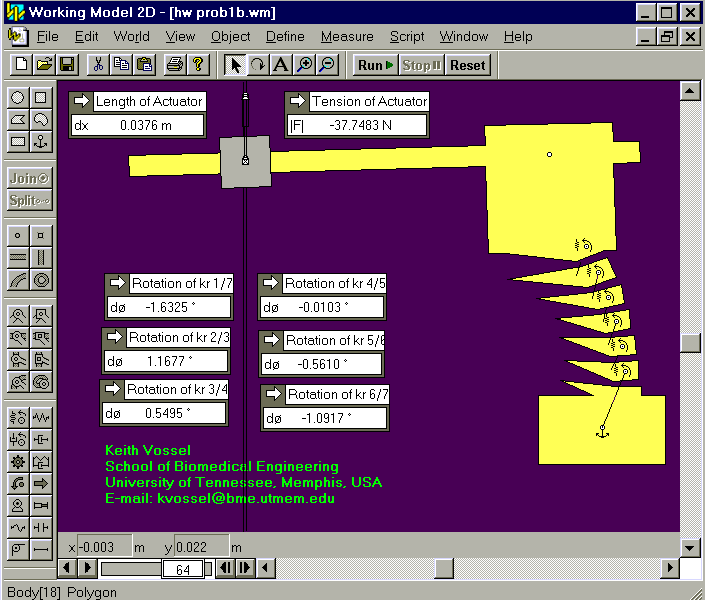Click the Join button
Viewport: 705px width, 600px height.
click(x=30, y=178)
